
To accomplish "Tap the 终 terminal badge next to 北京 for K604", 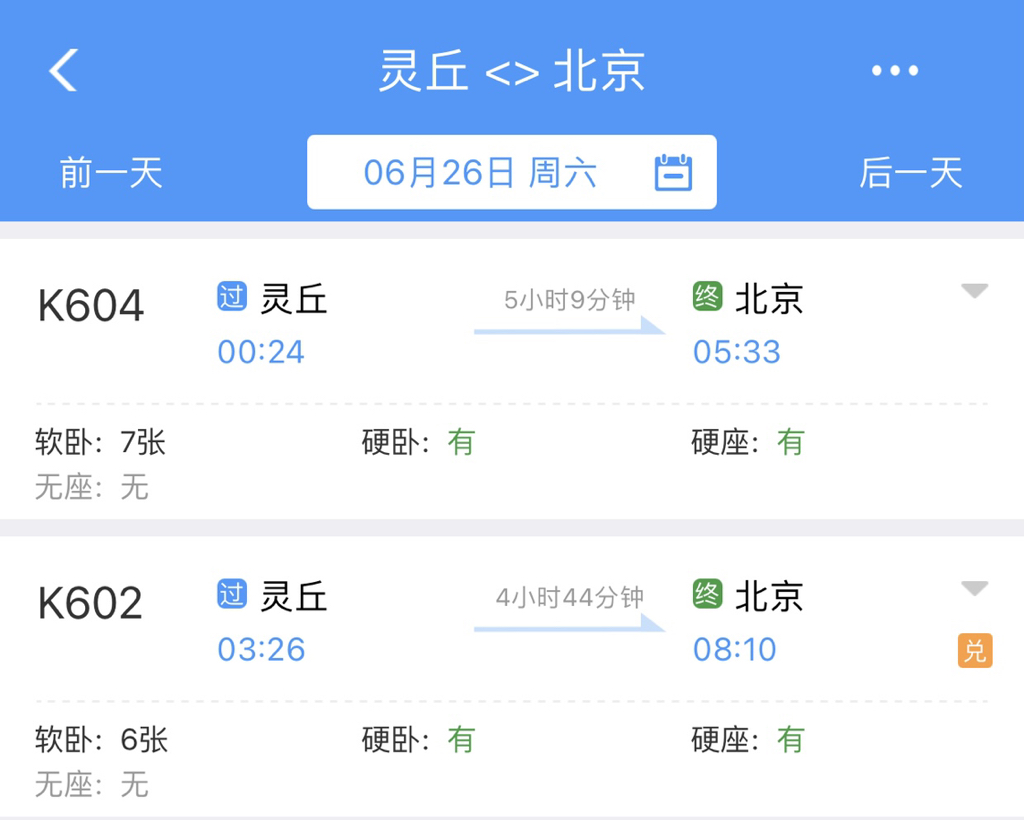I will click(706, 298).
